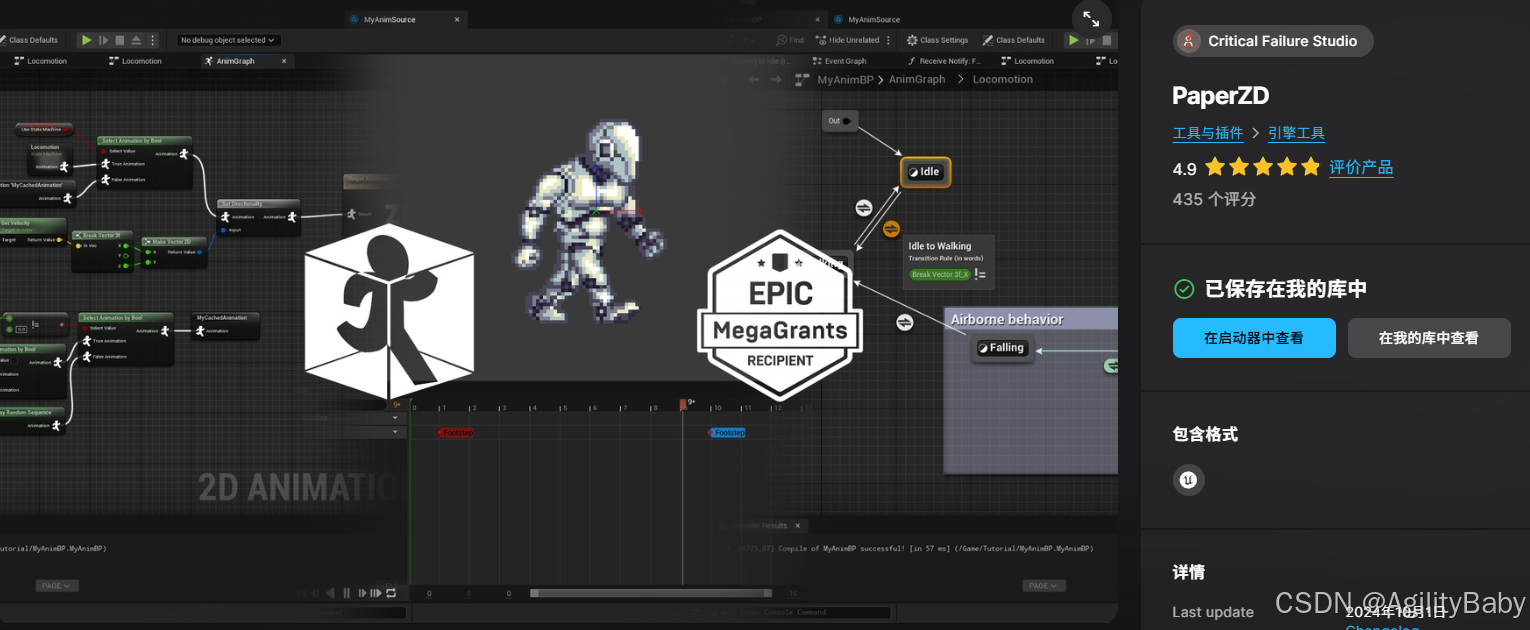Open the 引擎工具 subcategory link

tap(1296, 133)
